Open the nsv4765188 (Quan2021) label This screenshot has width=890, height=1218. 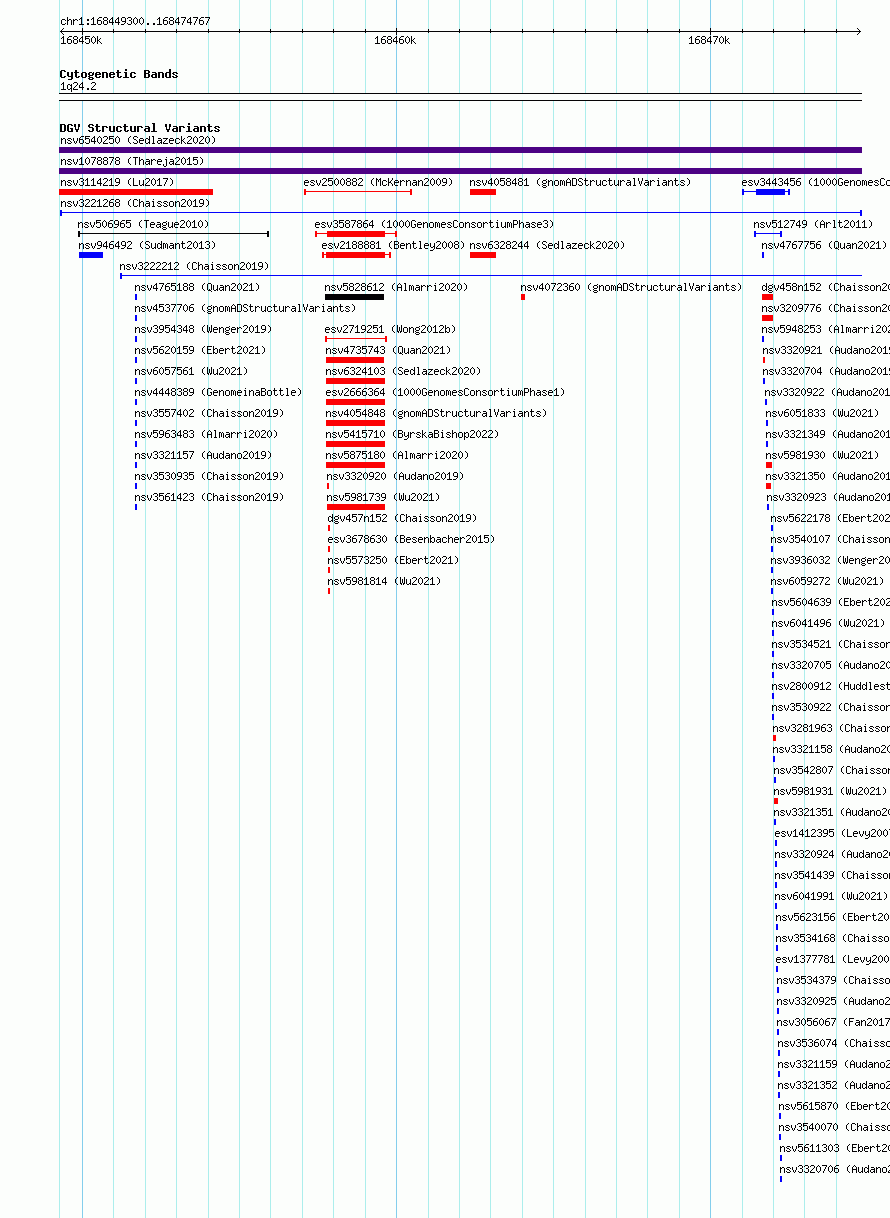[x=197, y=287]
